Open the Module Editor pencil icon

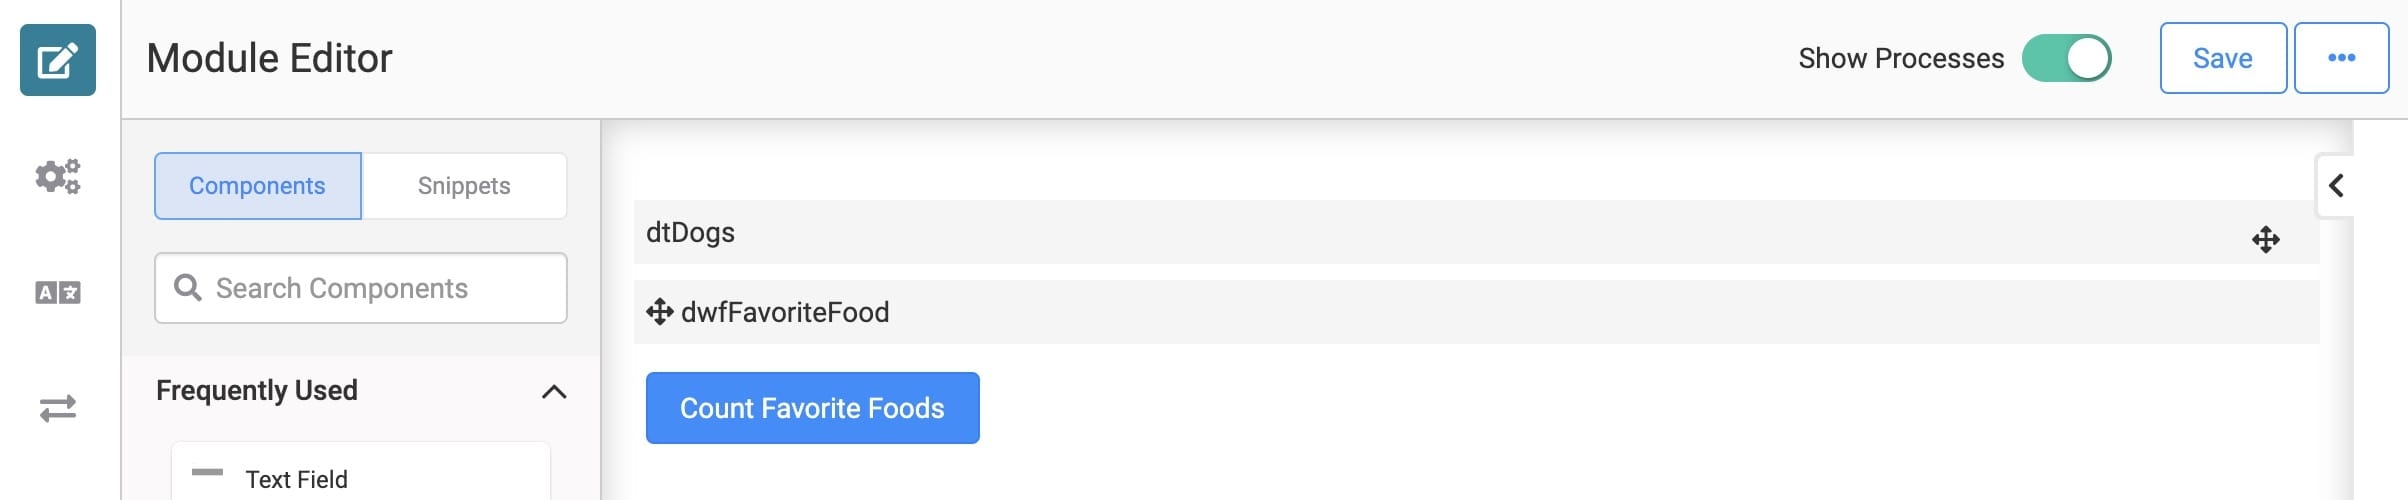pos(58,60)
